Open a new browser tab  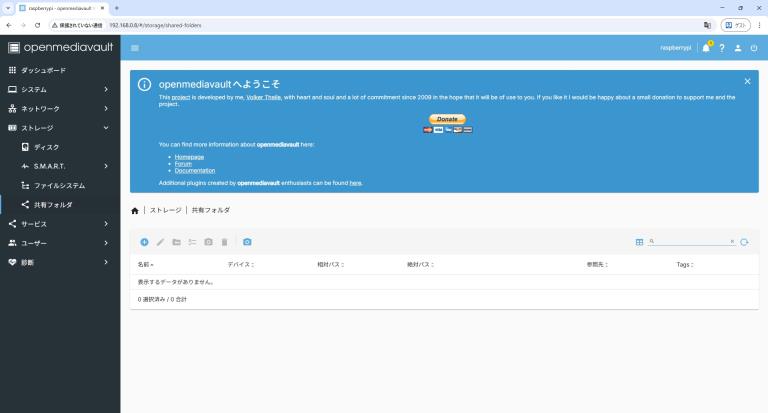[117, 8]
